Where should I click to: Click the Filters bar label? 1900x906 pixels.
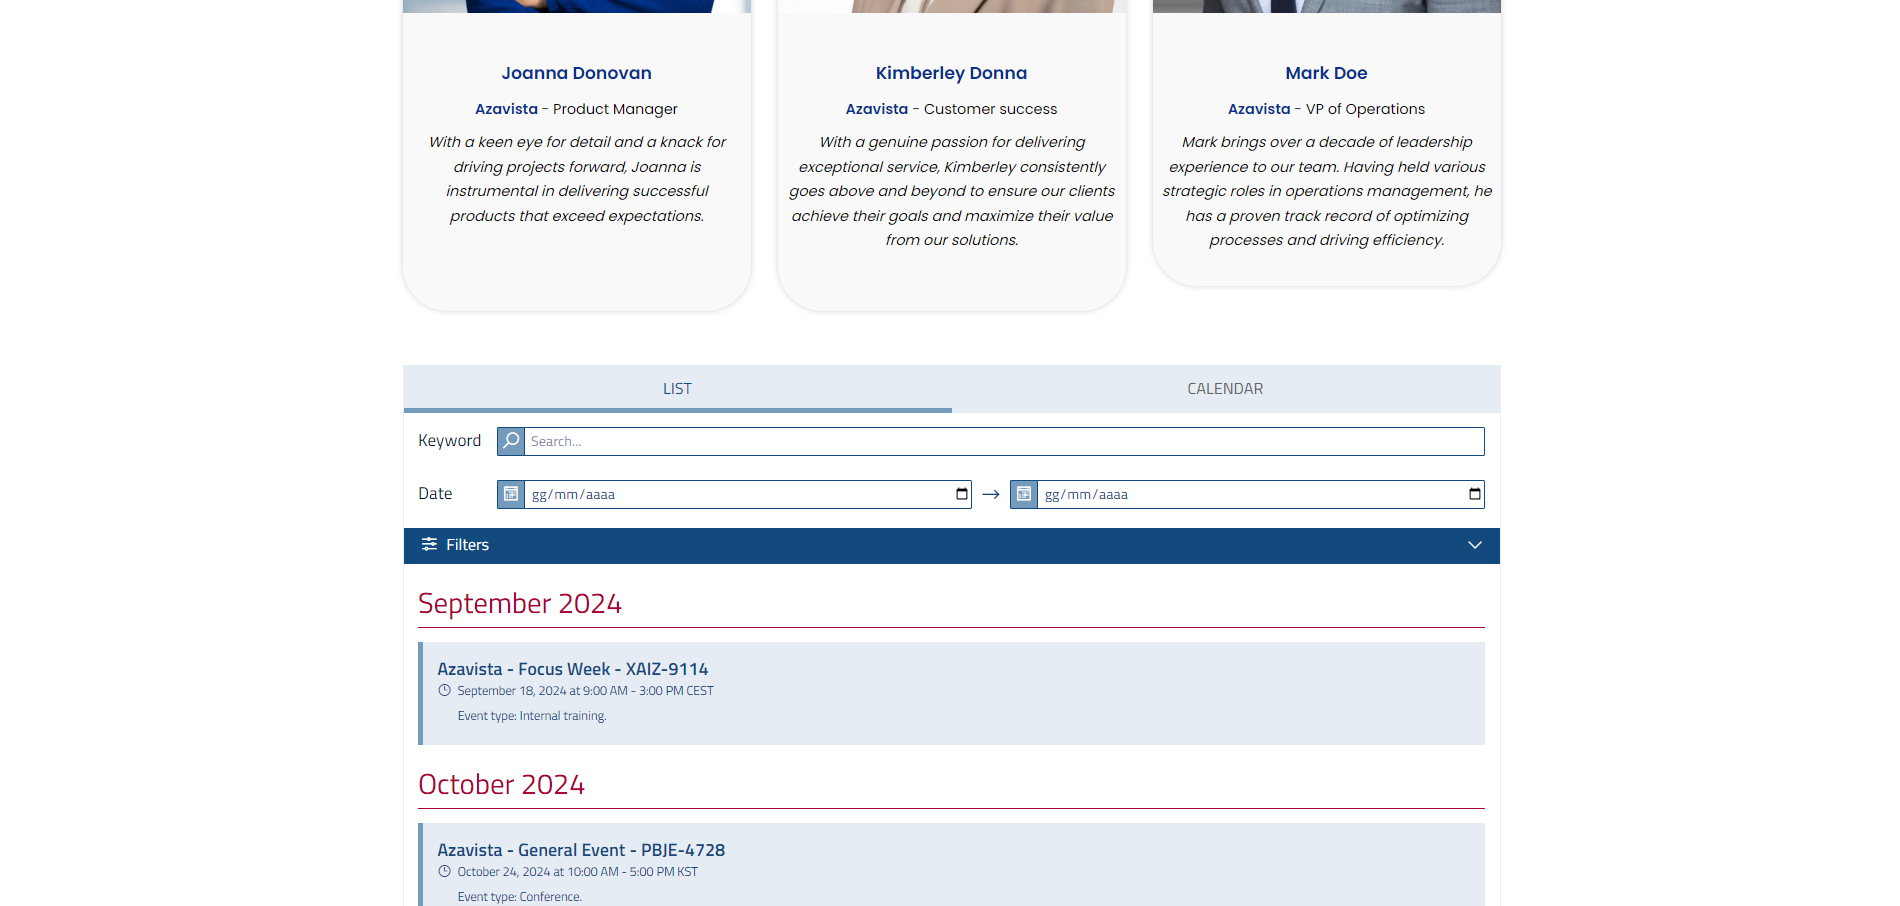point(467,545)
